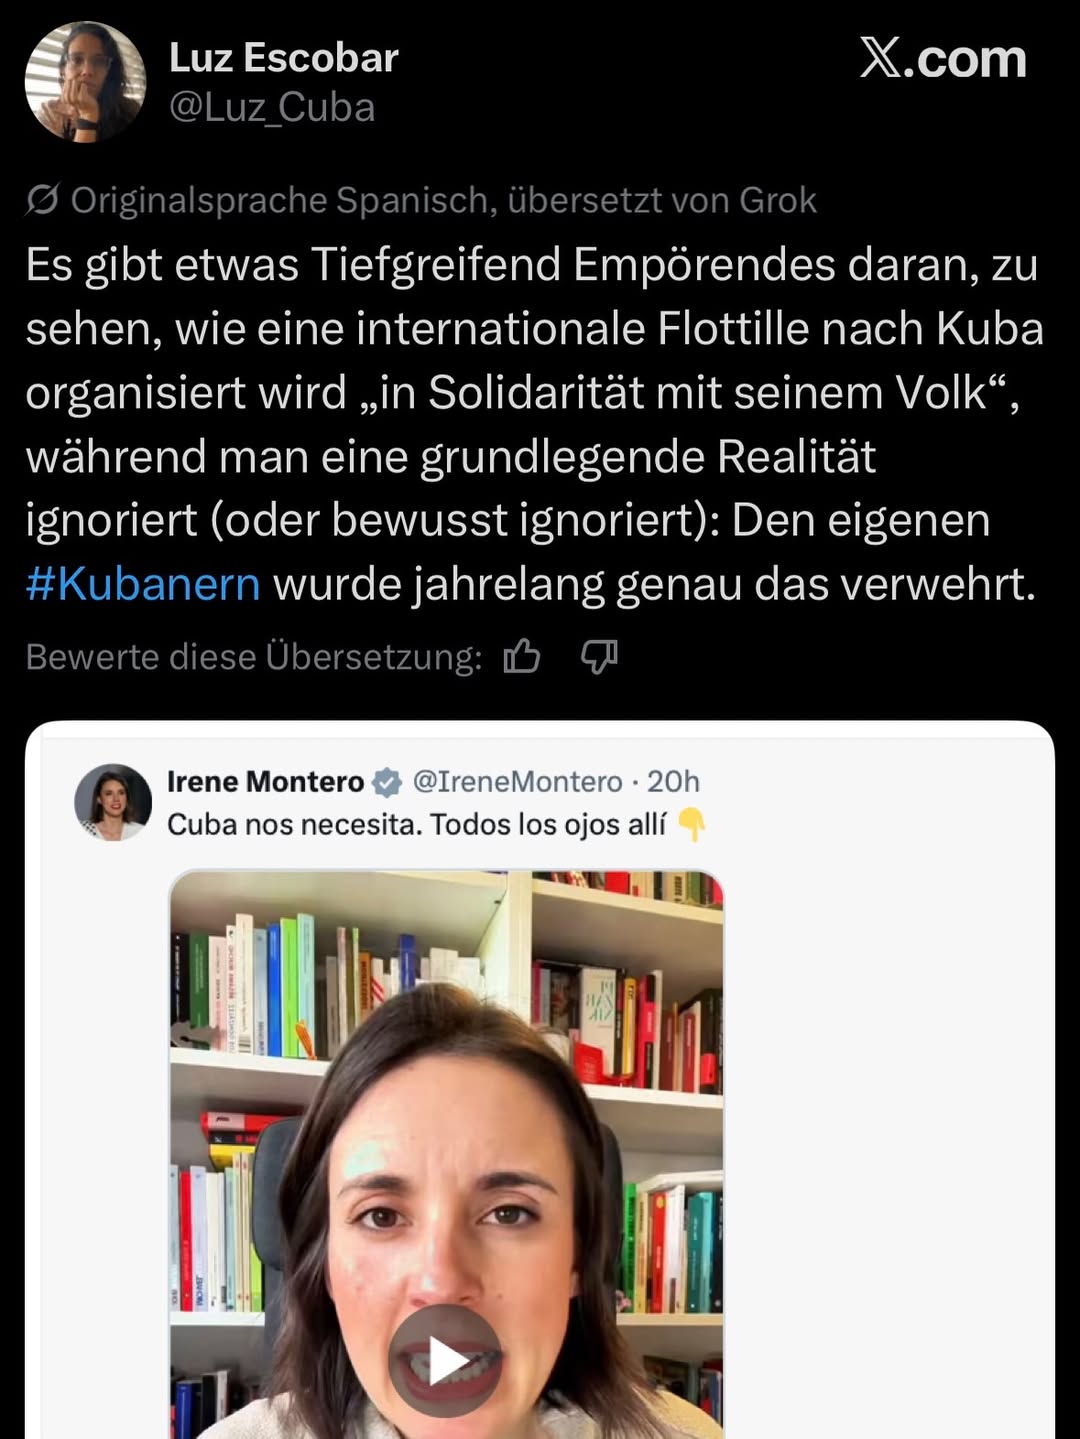Open the #Kubanern hashtag
1080x1439 pixels.
pyautogui.click(x=143, y=584)
